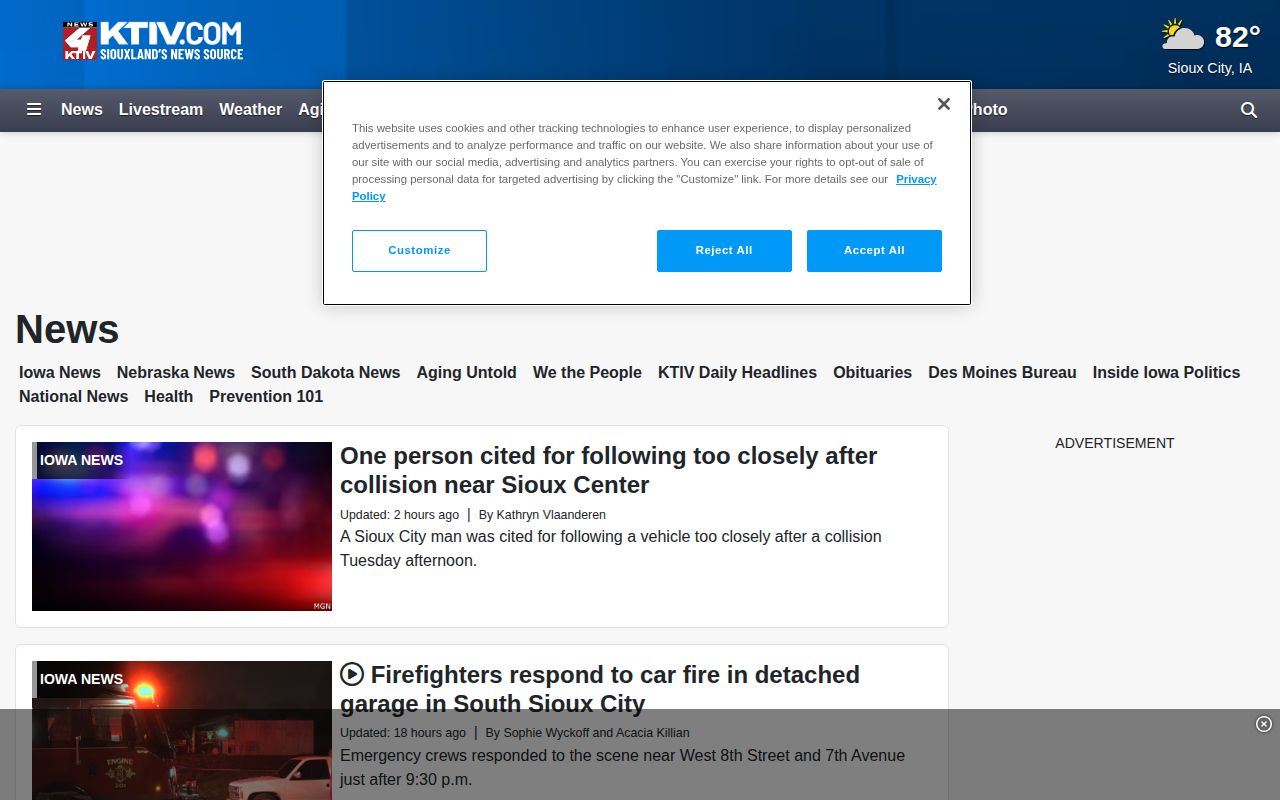
Task: Dismiss the bottom ad overlay close icon
Action: click(1263, 724)
